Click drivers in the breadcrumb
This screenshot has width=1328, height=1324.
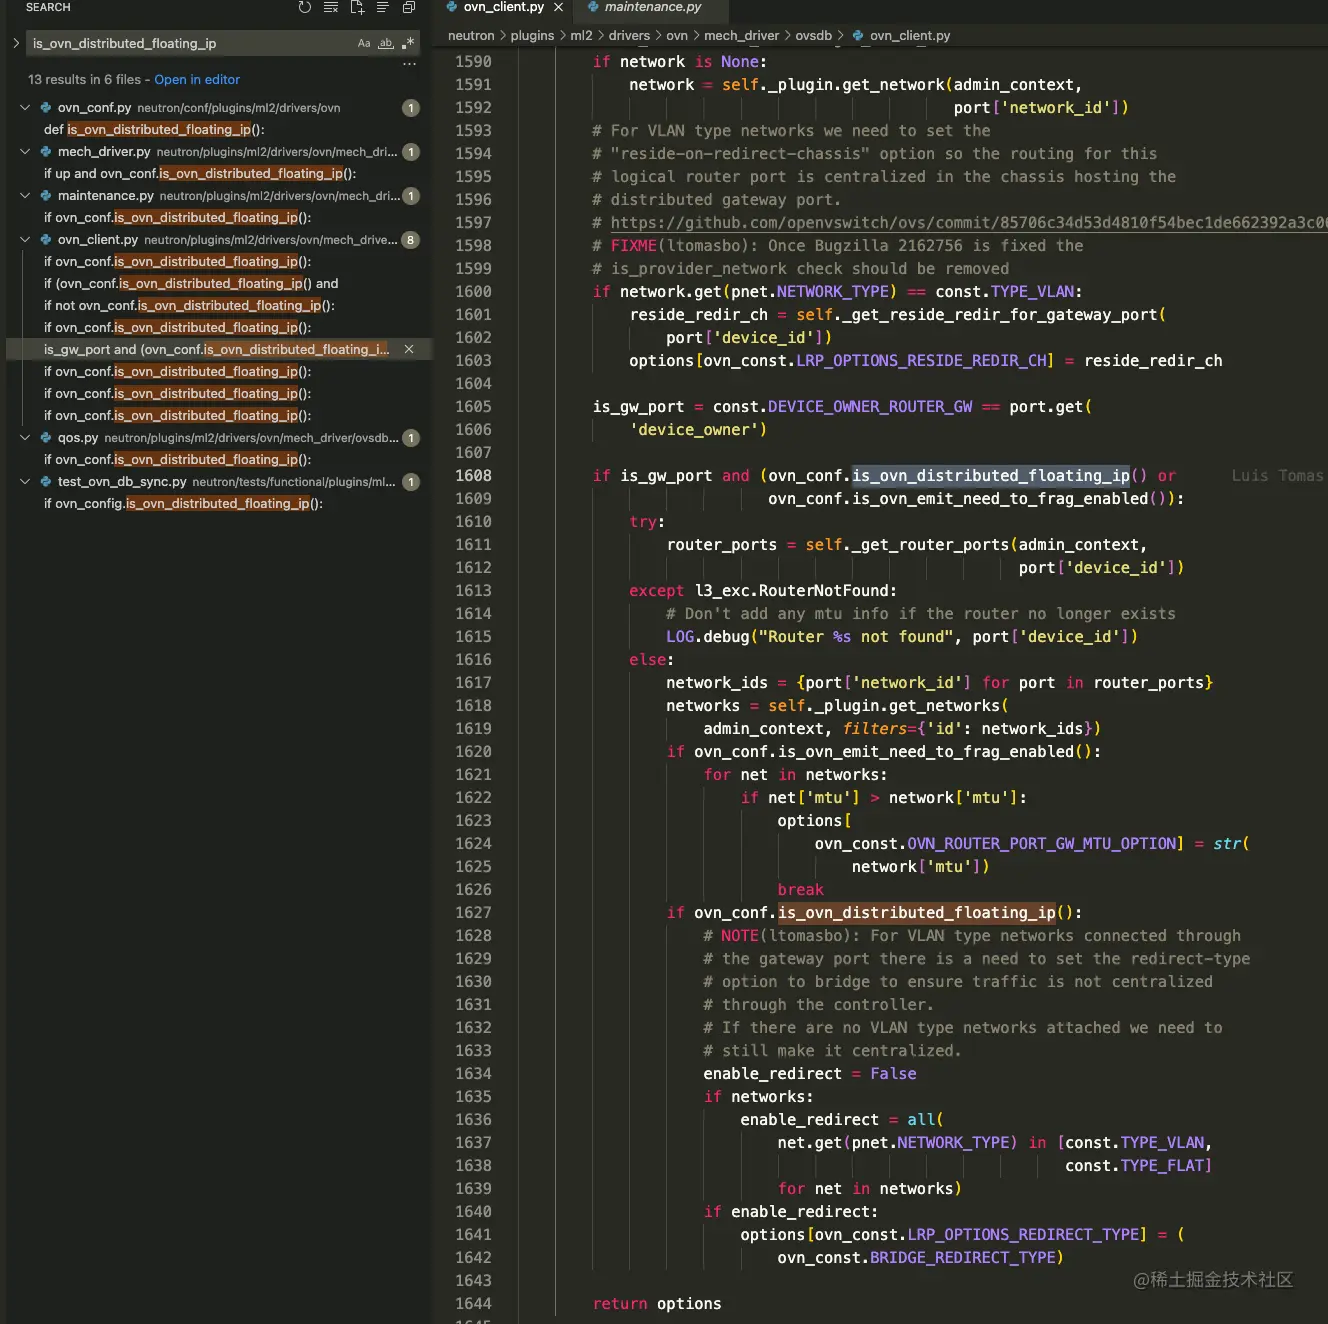pos(629,35)
